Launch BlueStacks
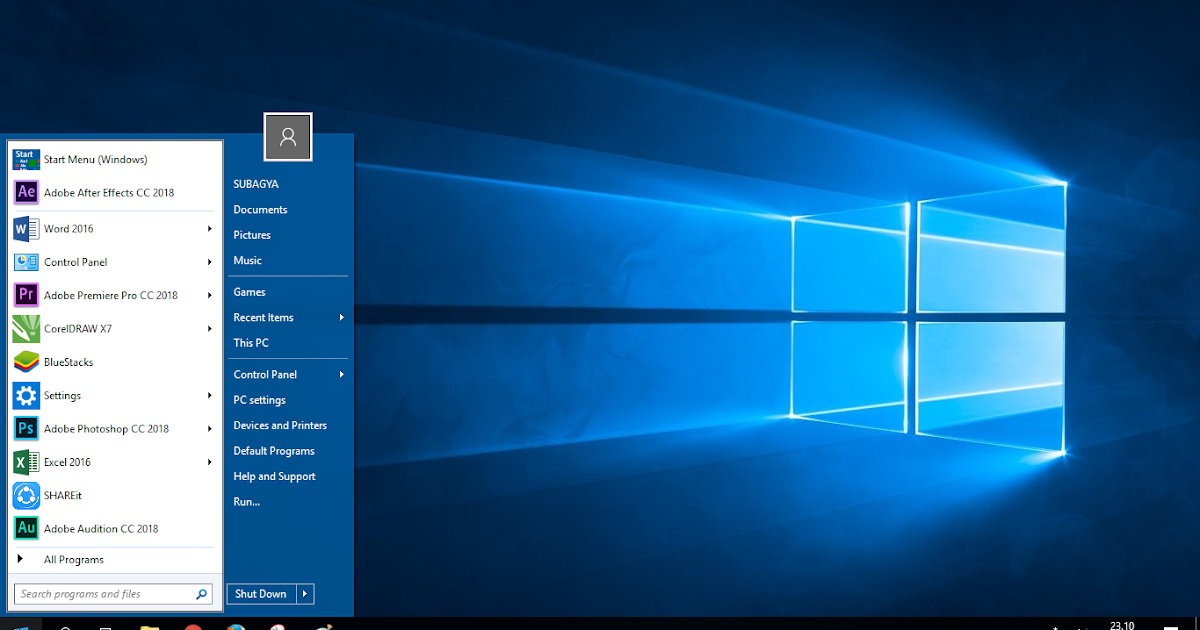1200x630 pixels. 75,361
